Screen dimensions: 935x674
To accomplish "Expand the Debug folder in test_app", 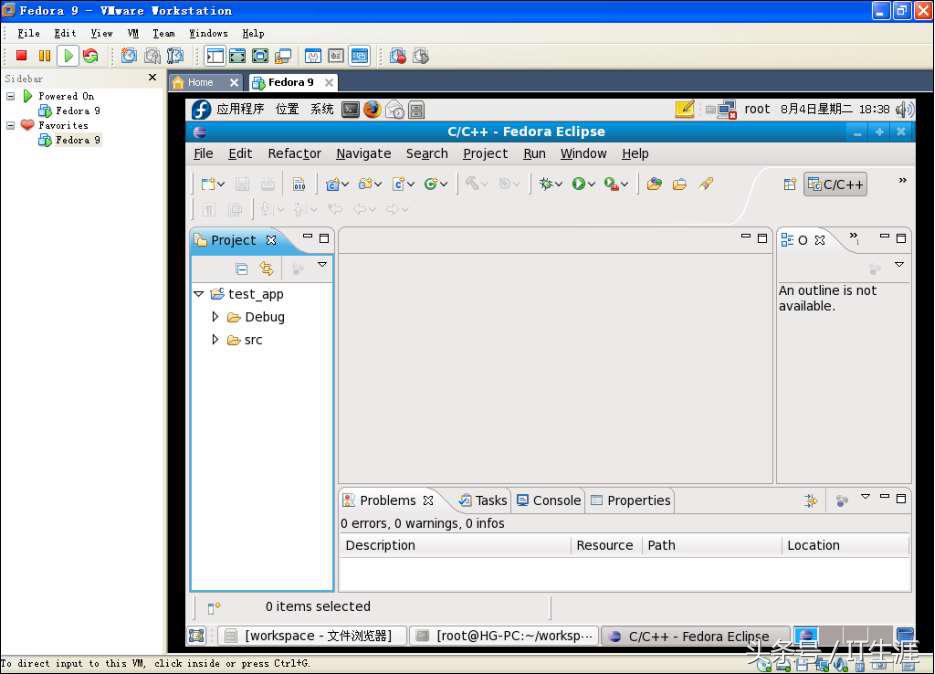I will pos(214,317).
